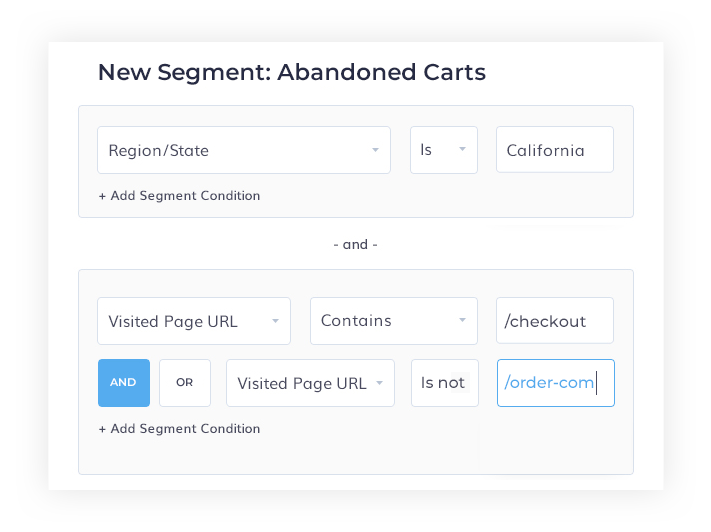711x532 pixels.
Task: Click the caret arrow in the Contains dropdown
Action: click(x=462, y=321)
